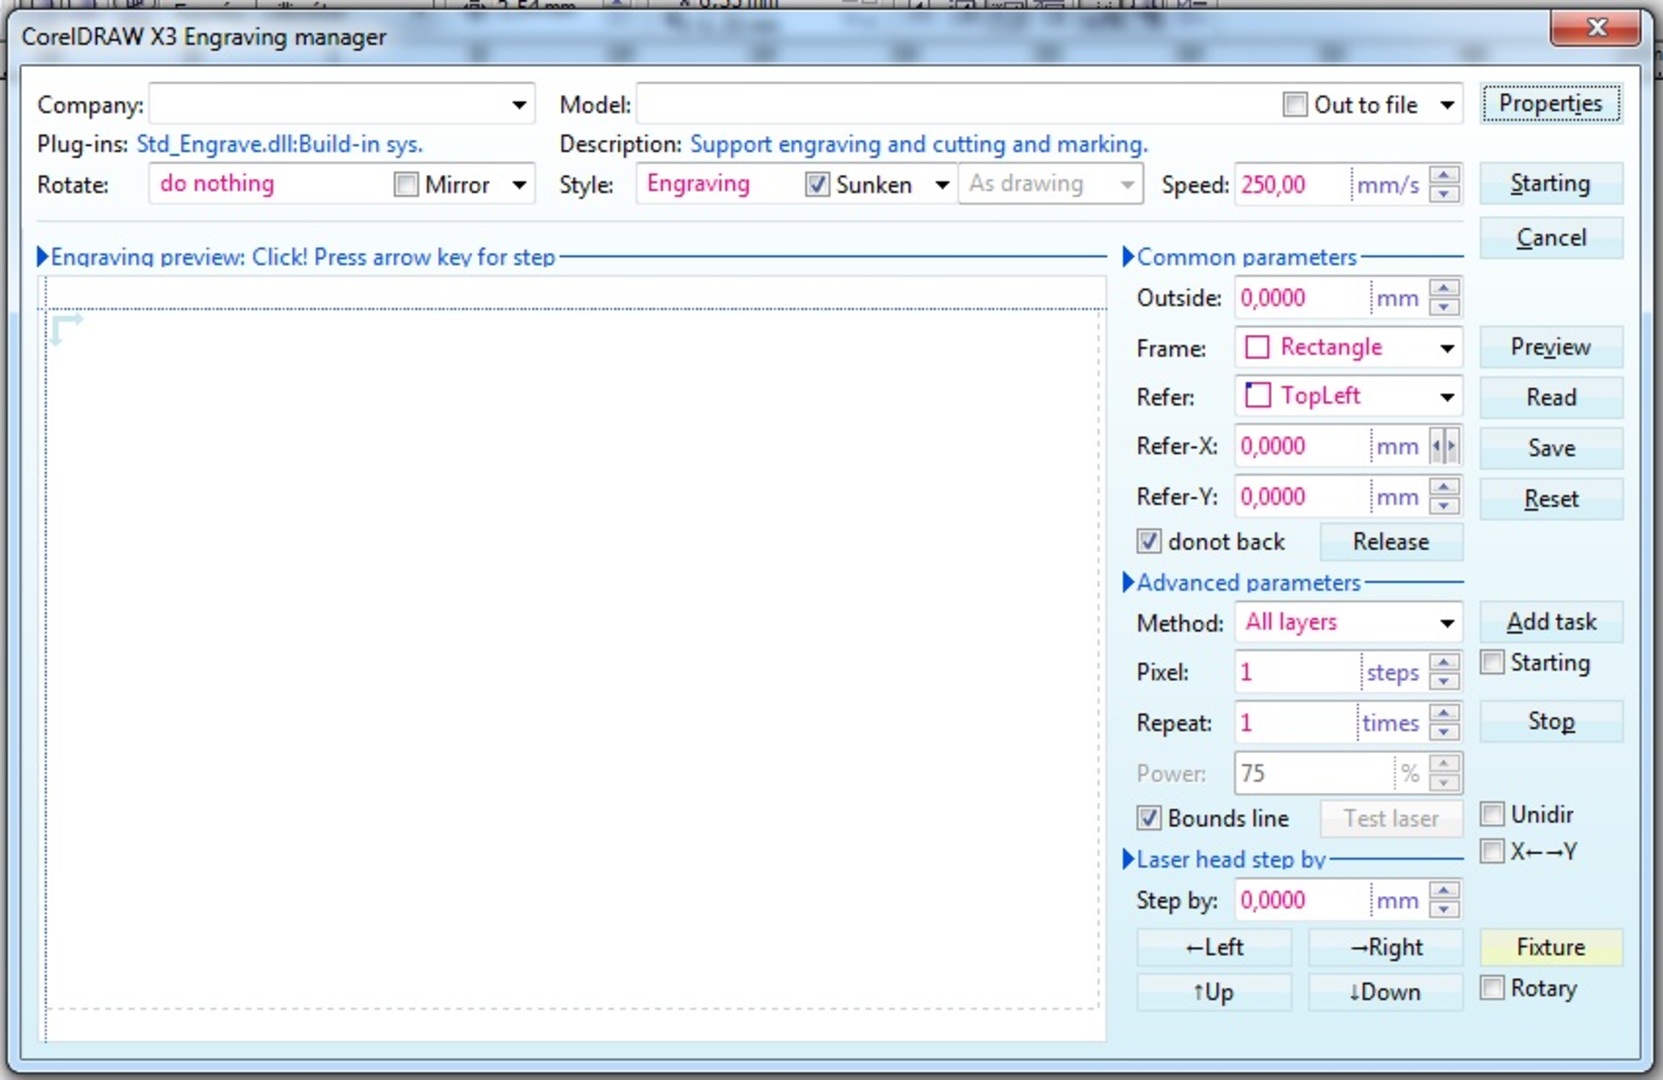Click inside the engraving preview area

pyautogui.click(x=573, y=660)
